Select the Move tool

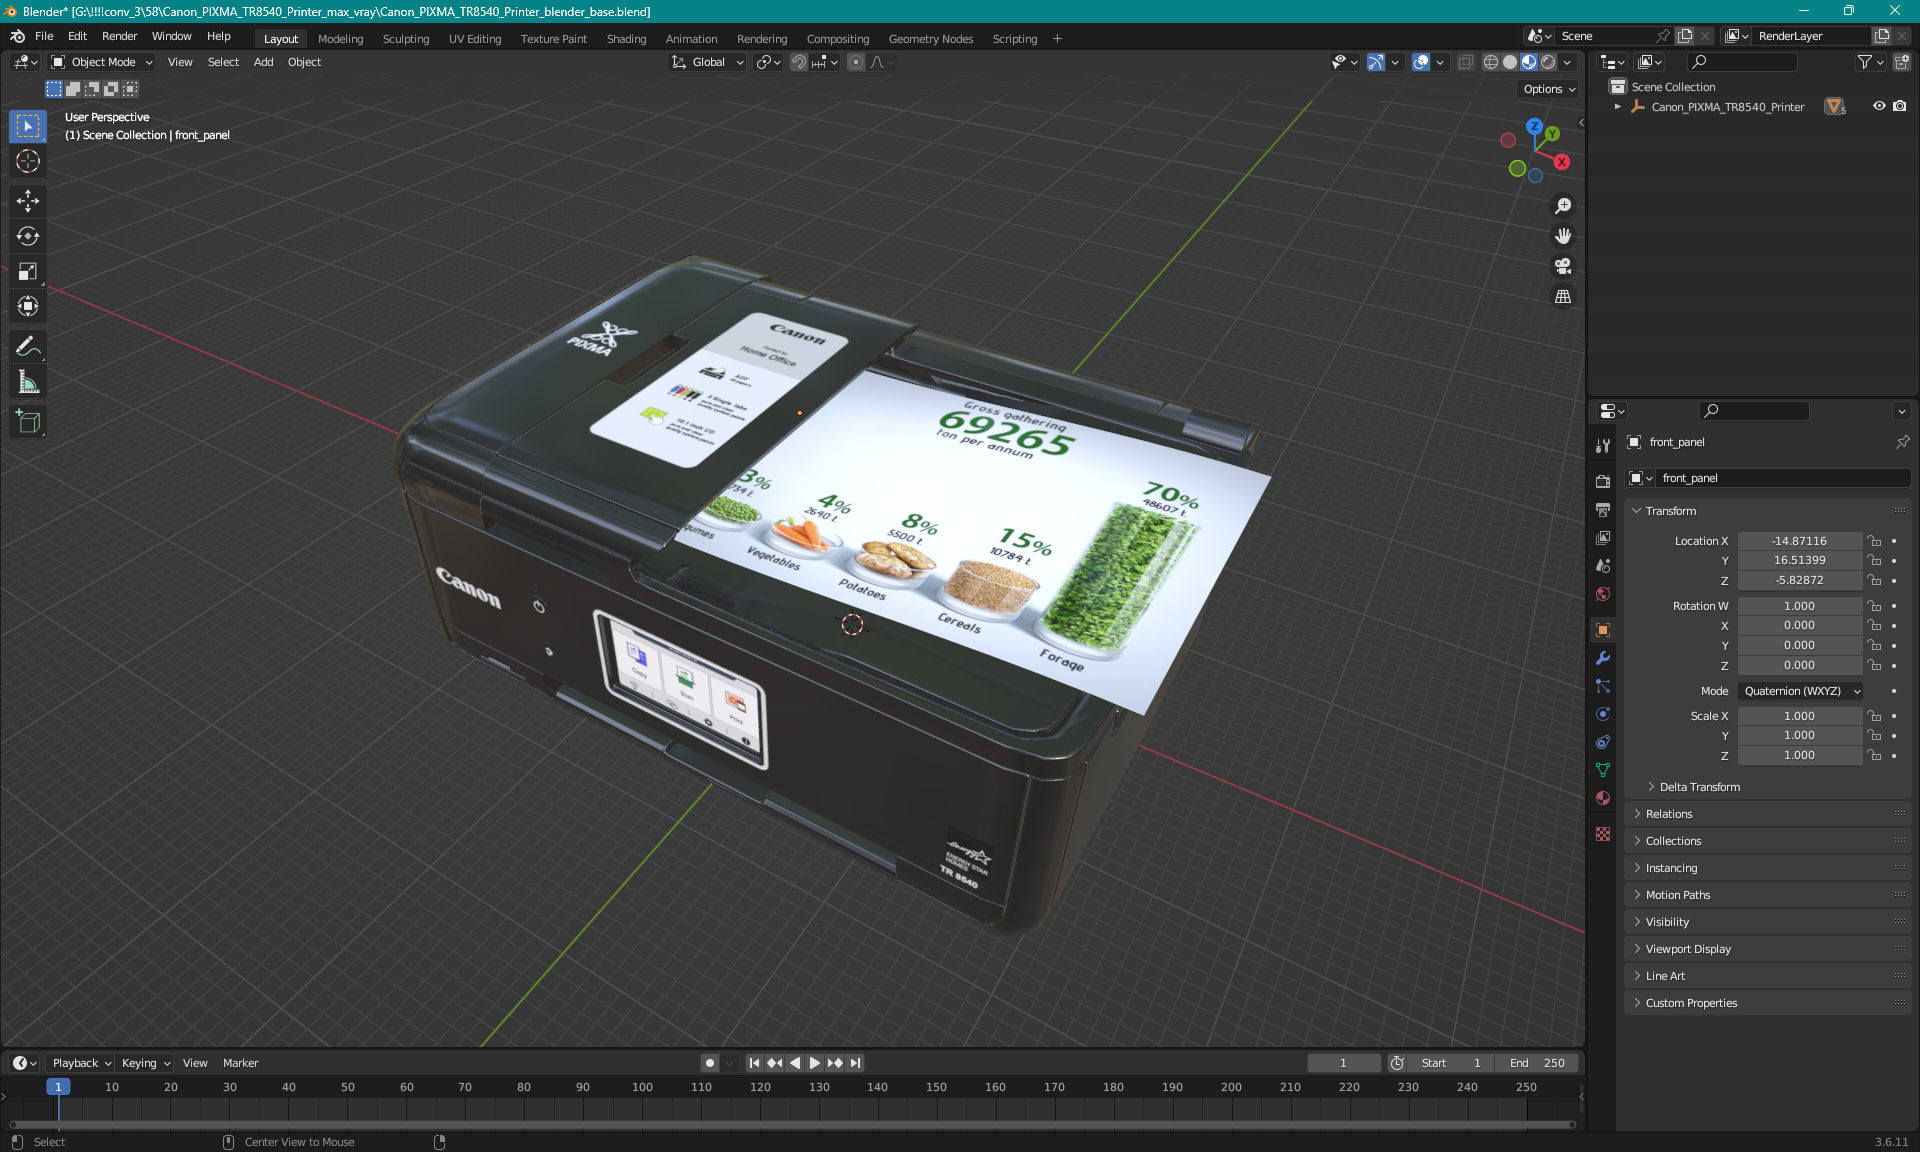[28, 201]
